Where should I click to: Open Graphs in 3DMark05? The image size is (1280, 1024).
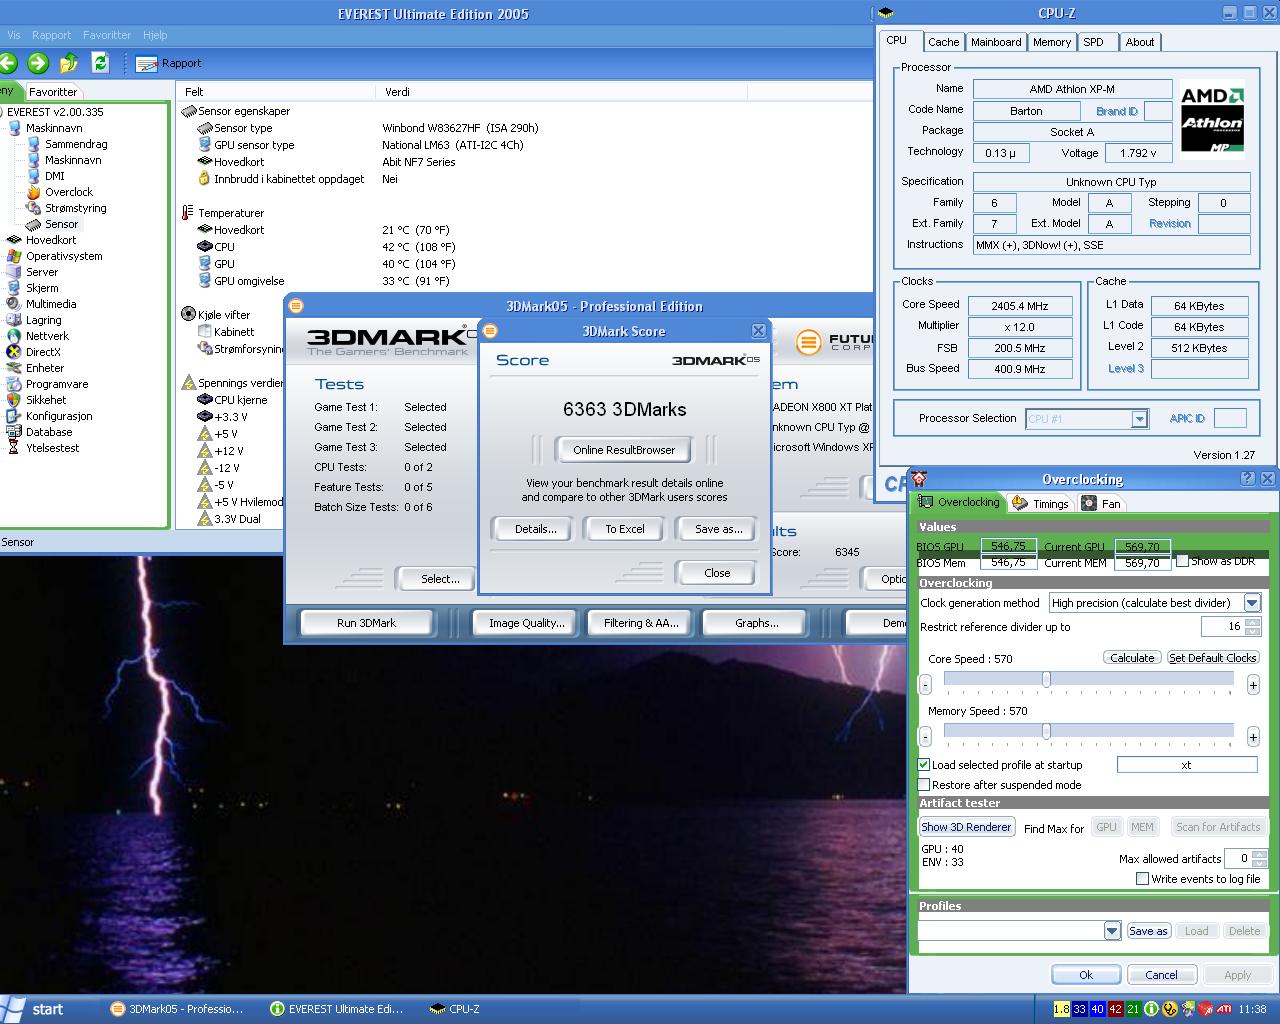(756, 623)
